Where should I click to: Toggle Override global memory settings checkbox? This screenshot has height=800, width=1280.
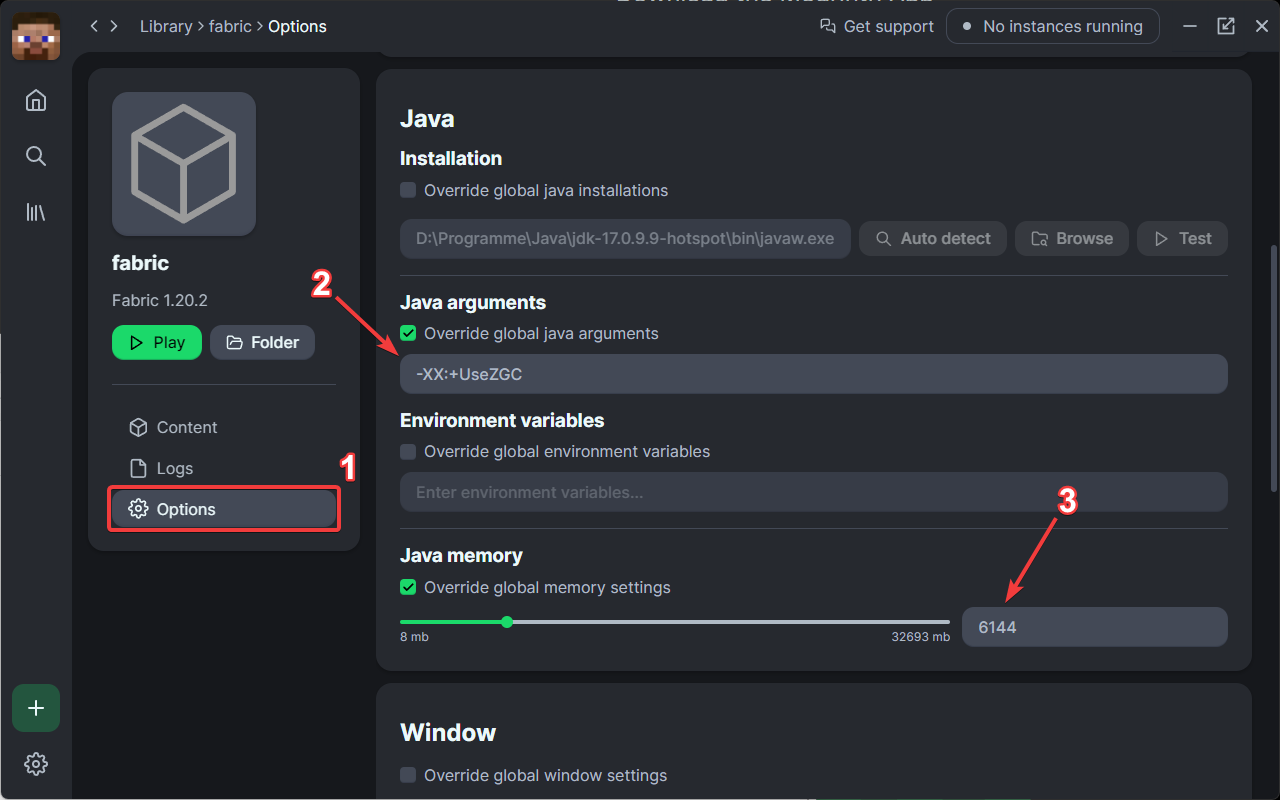408,587
